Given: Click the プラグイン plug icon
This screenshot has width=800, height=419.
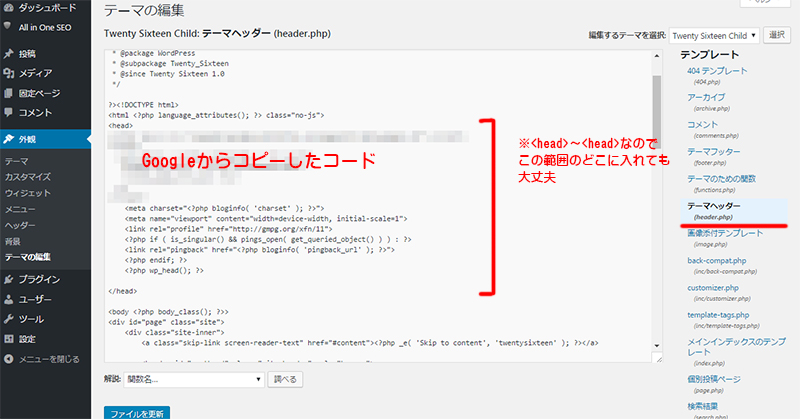Looking at the screenshot, I should [9, 280].
